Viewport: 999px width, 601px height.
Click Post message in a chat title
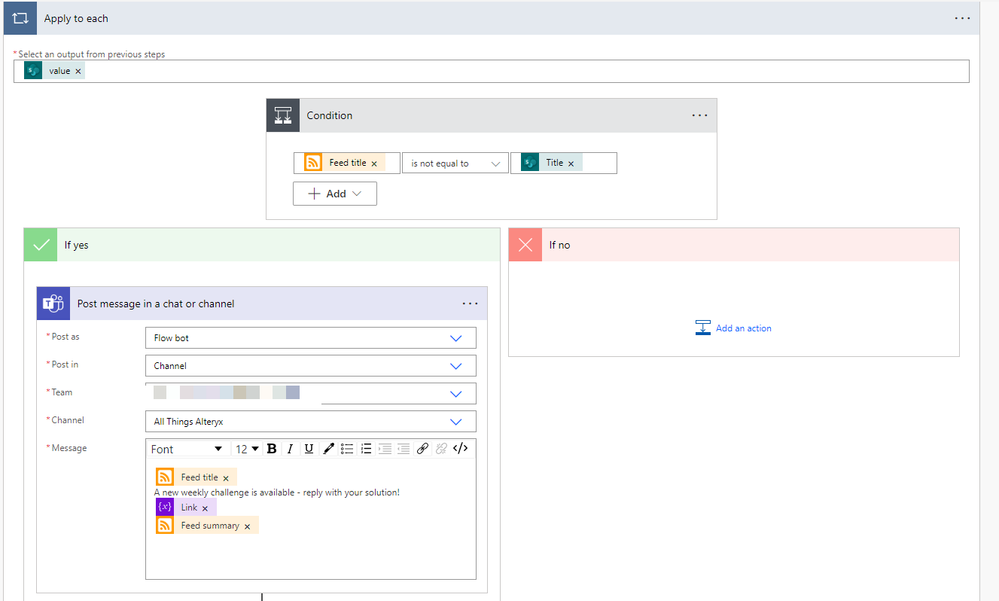pos(155,304)
